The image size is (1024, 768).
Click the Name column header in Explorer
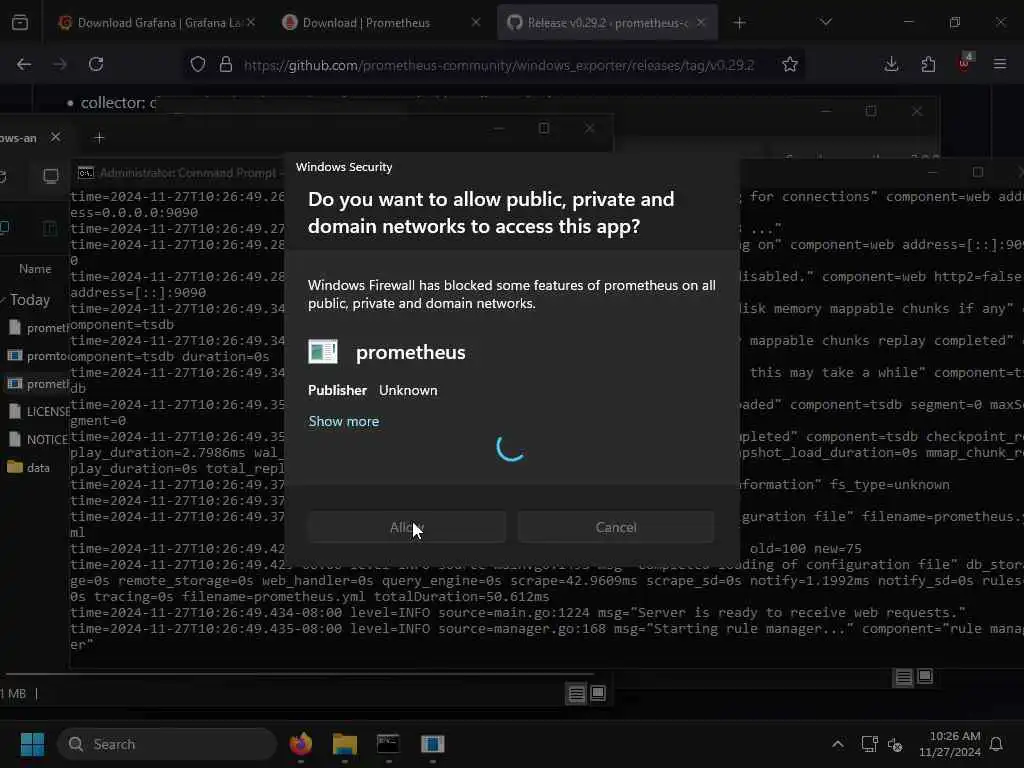click(x=35, y=269)
